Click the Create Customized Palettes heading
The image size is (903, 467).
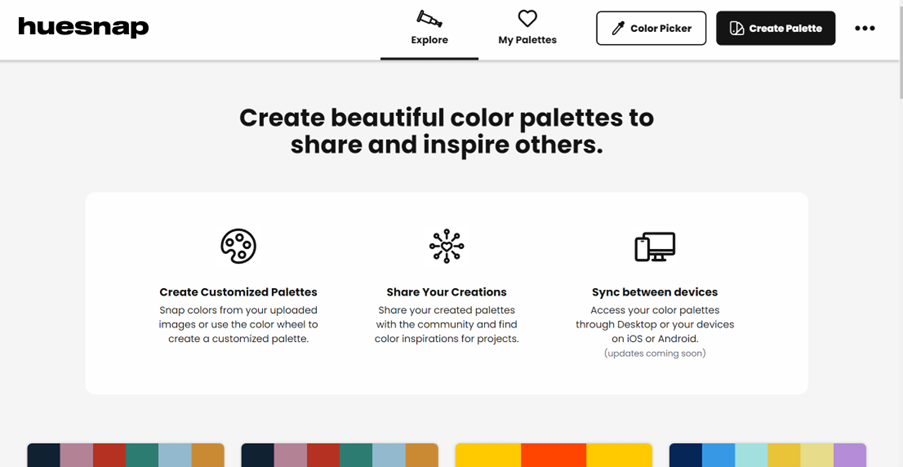[238, 292]
